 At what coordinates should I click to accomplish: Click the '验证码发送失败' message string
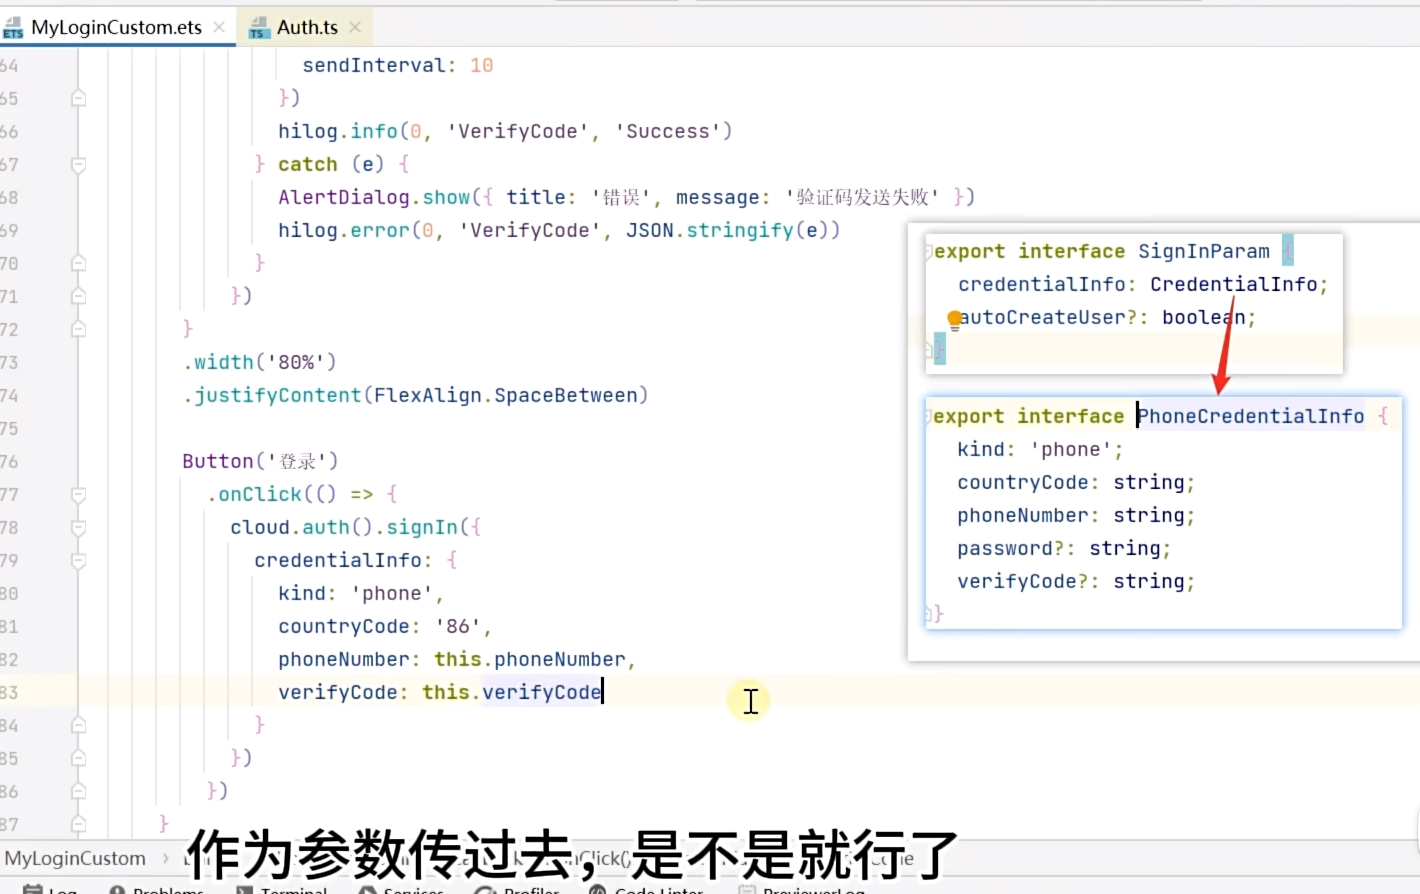[862, 197]
